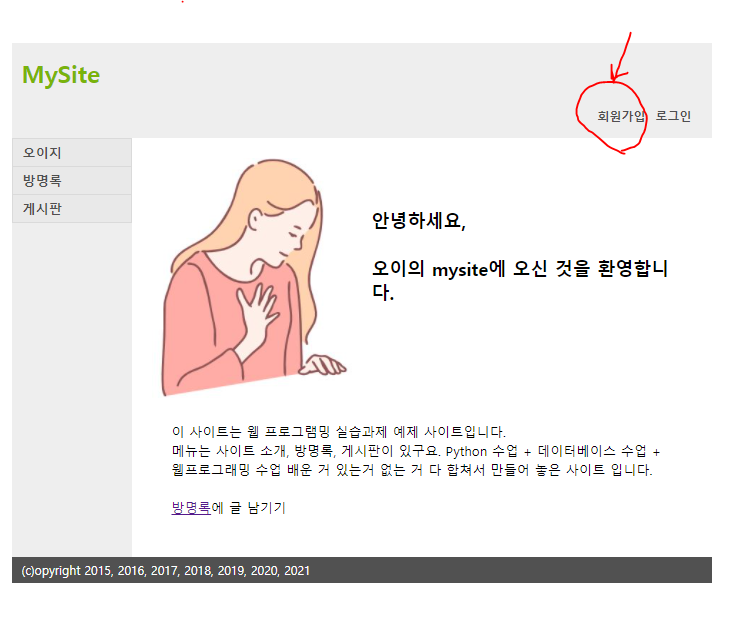
Task: Click the 안녕하세요, greeting heading
Action: tap(418, 220)
